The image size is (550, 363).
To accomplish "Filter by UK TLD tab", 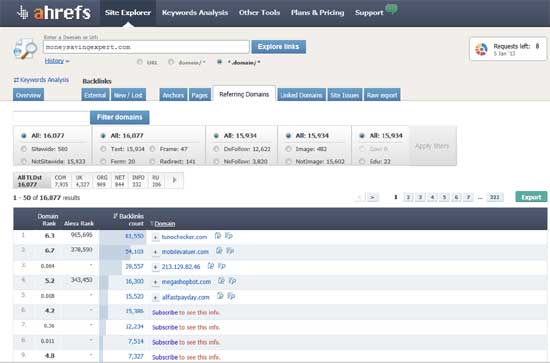I will tap(82, 181).
